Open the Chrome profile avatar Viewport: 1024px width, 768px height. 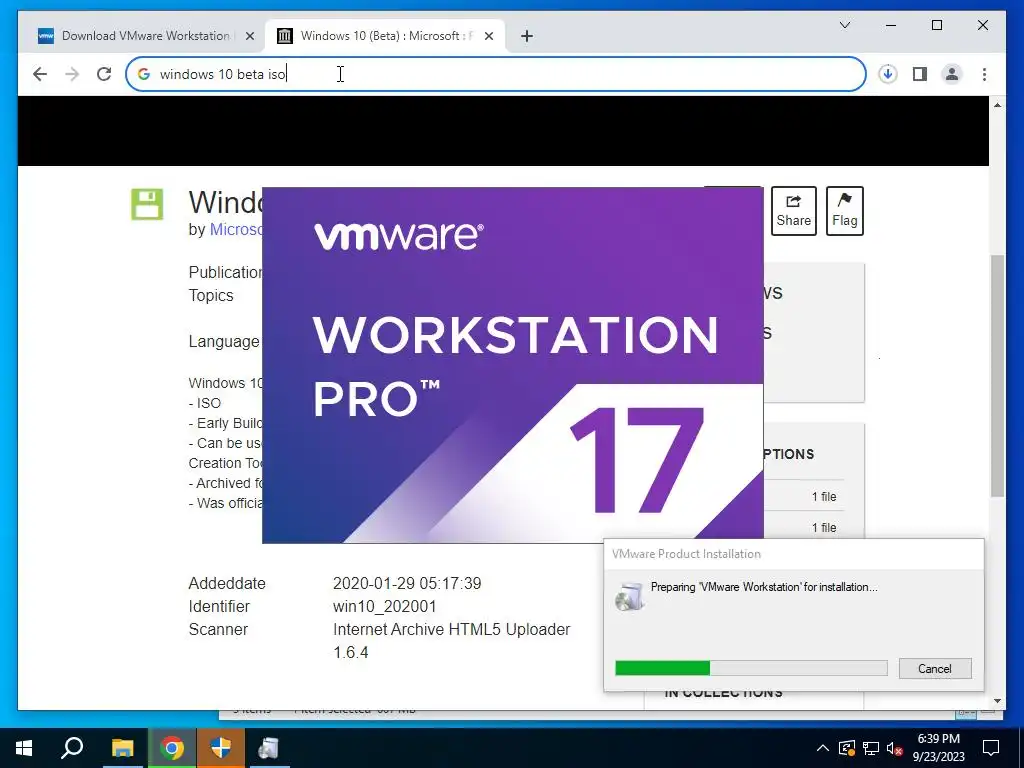tap(952, 74)
